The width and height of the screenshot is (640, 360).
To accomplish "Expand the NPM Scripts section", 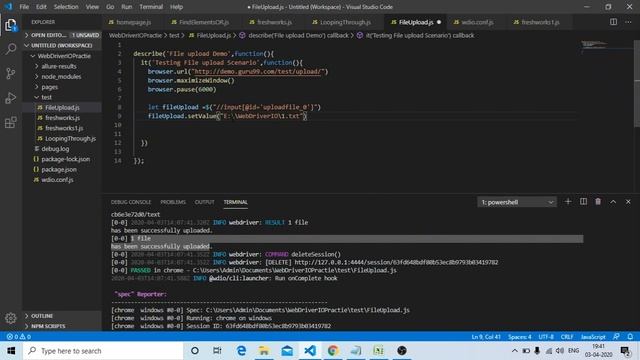I will tap(62, 326).
